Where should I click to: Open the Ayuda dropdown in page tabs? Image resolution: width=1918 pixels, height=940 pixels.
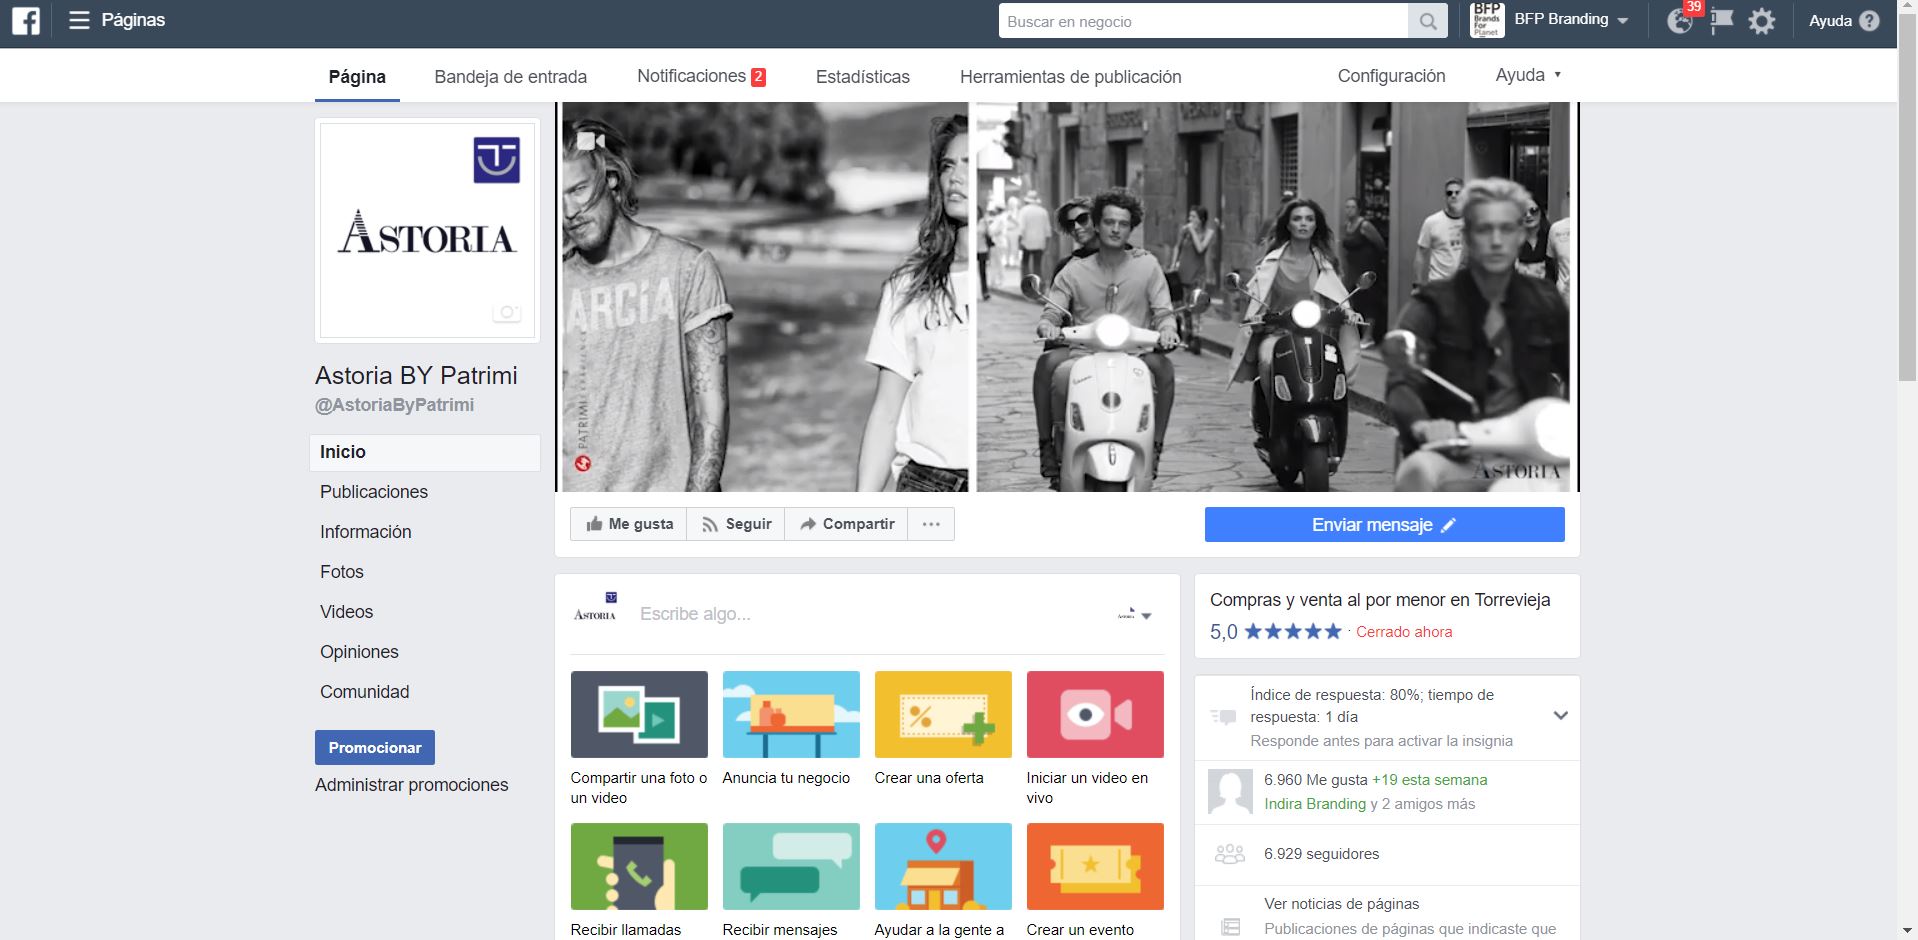(1527, 76)
